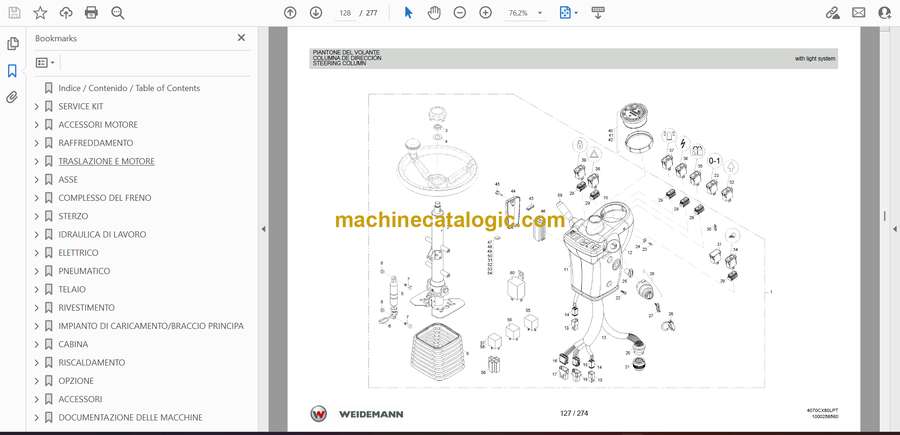Click the TRASLAZIONE E MOTORE bookmark text

[106, 161]
